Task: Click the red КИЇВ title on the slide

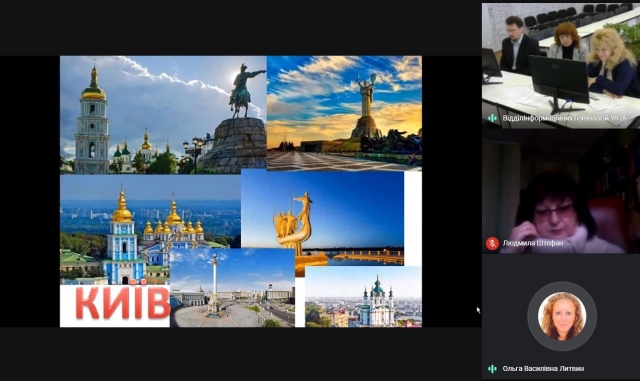Action: pyautogui.click(x=122, y=303)
